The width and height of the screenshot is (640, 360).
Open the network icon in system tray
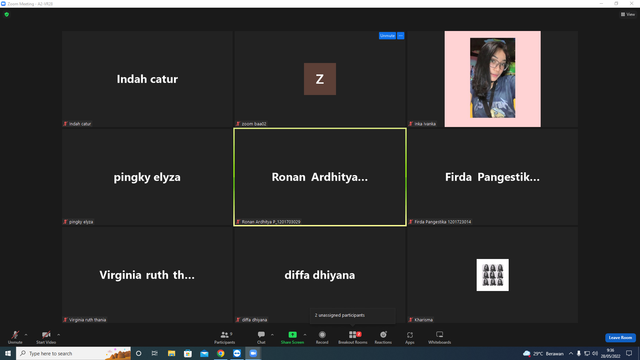pos(587,353)
